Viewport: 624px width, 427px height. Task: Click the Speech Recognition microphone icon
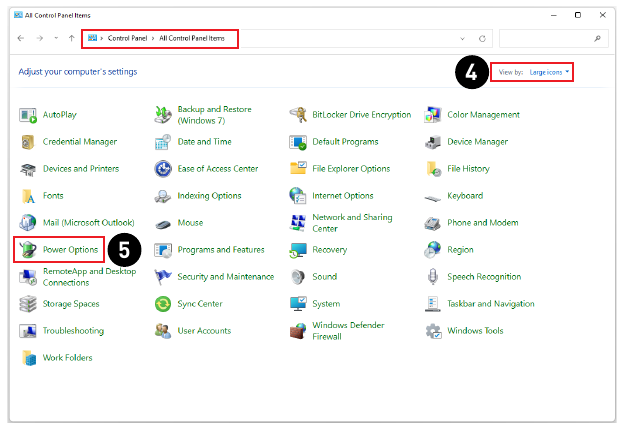pyautogui.click(x=433, y=277)
